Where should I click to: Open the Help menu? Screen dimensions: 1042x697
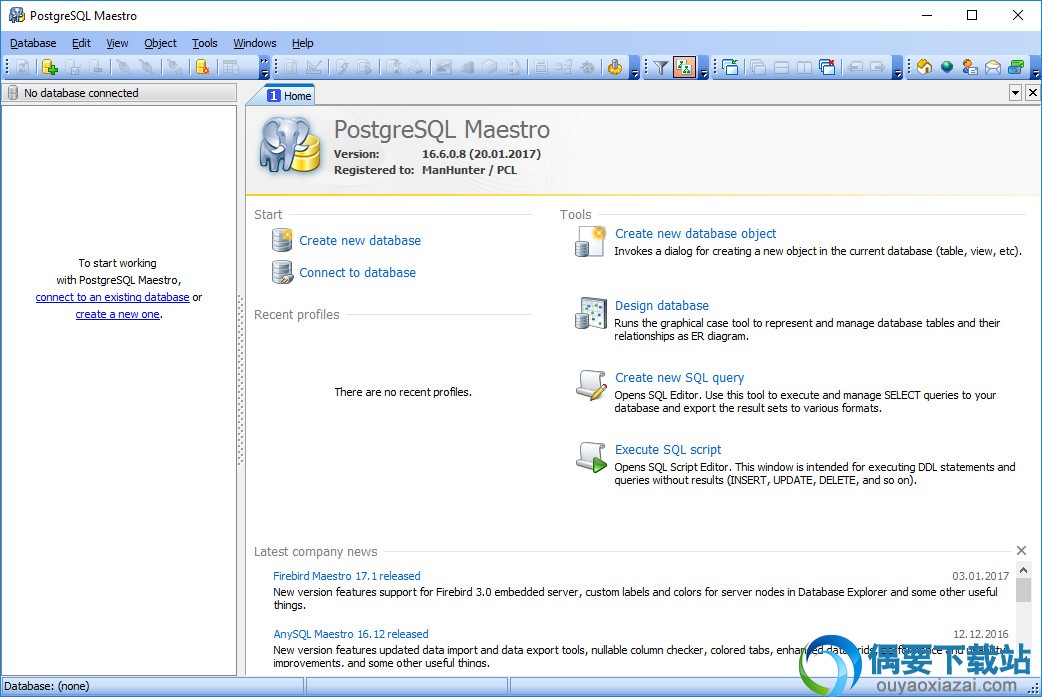click(302, 43)
